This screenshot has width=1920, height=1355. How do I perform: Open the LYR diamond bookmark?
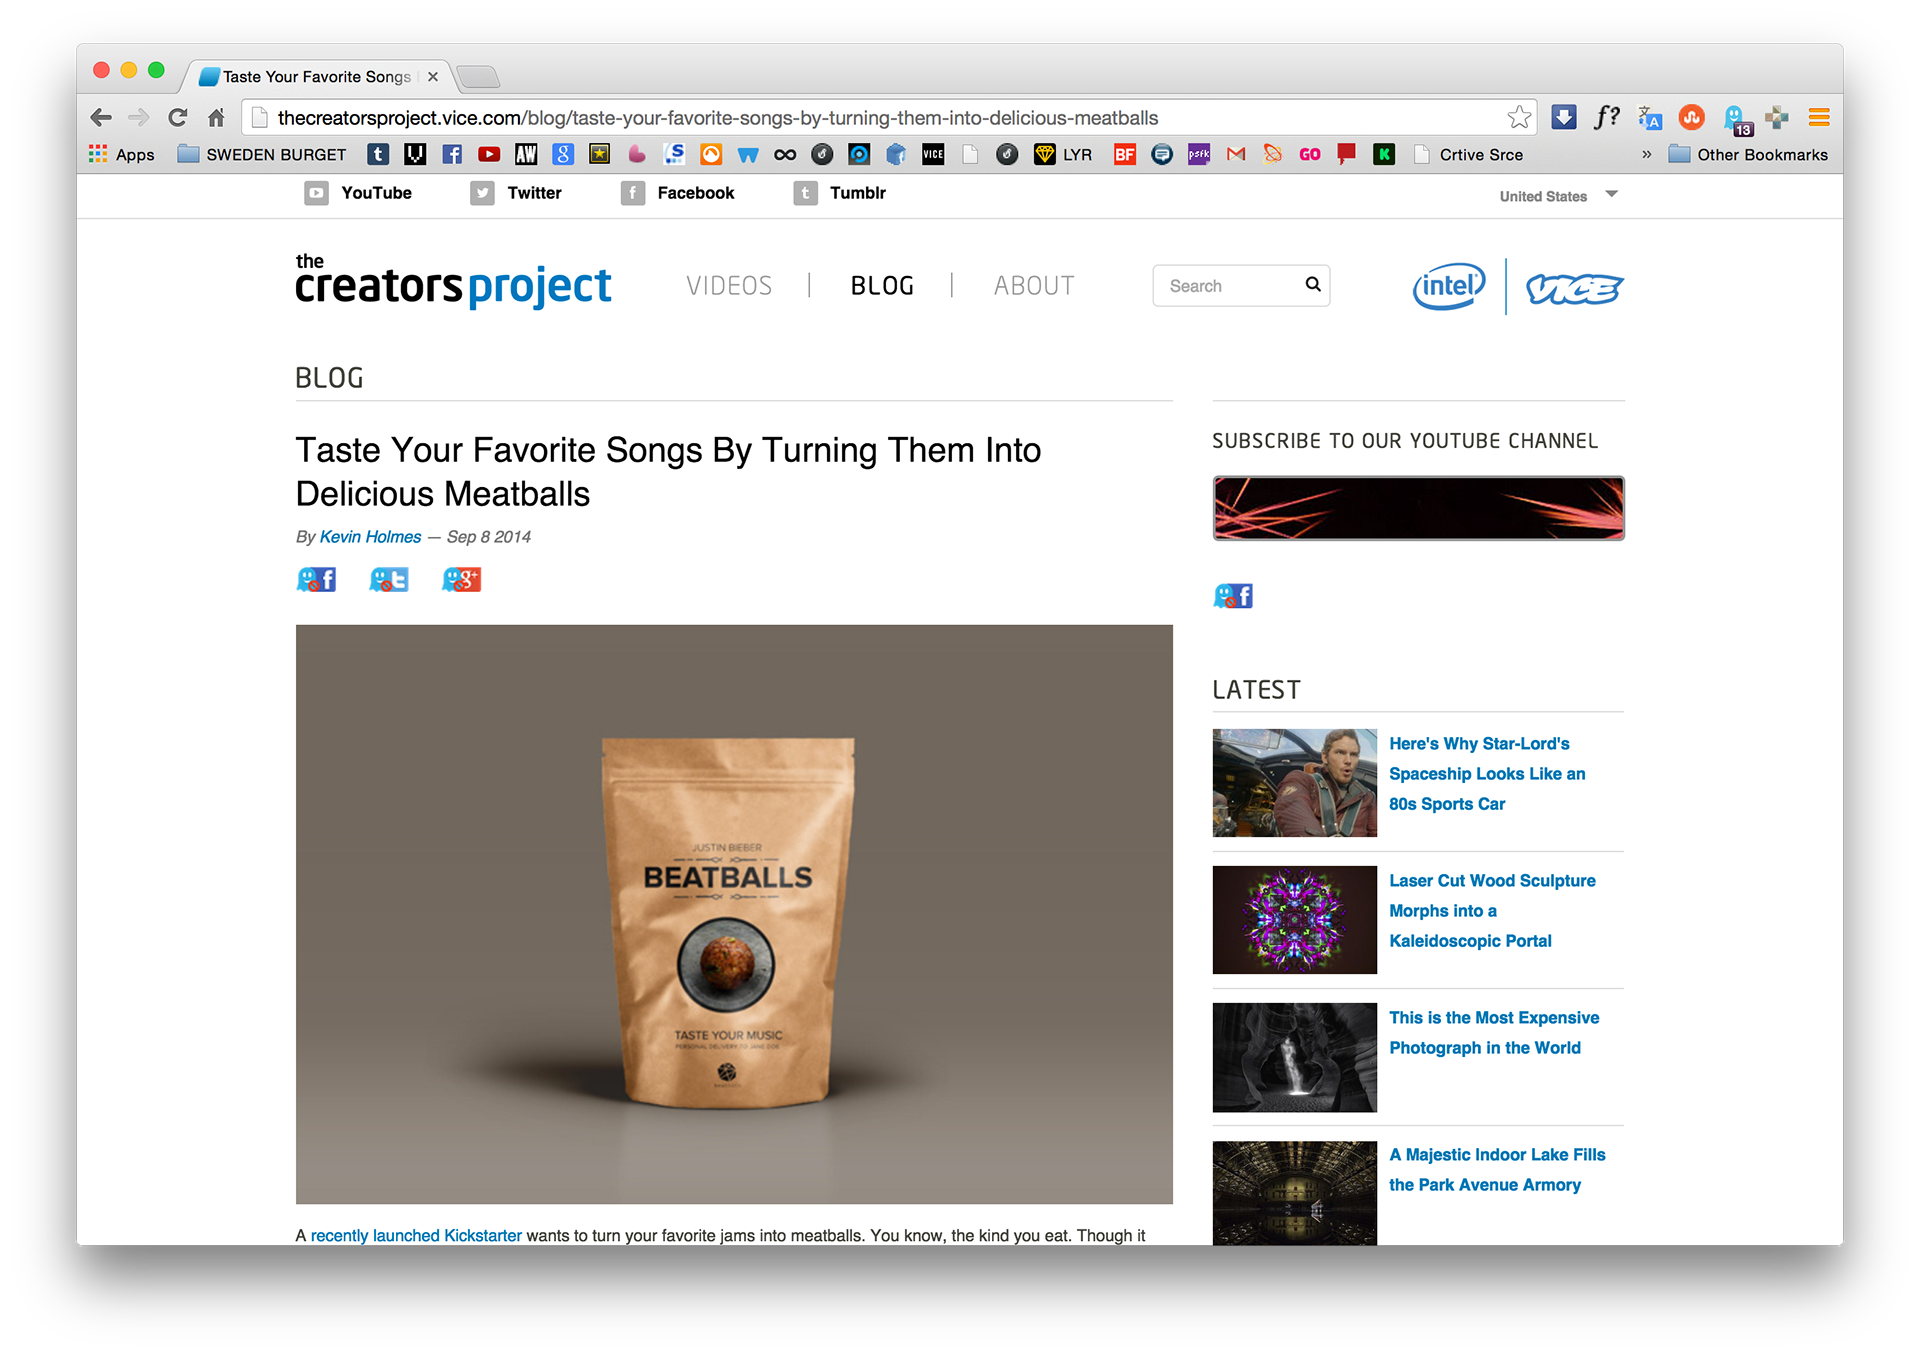[1063, 154]
